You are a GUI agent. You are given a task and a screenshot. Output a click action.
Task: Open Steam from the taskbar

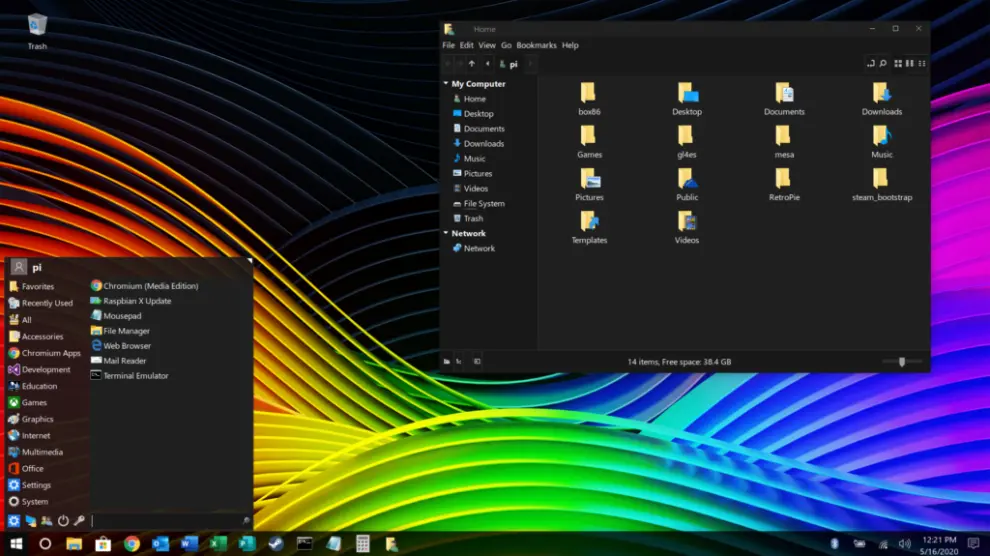[276, 544]
